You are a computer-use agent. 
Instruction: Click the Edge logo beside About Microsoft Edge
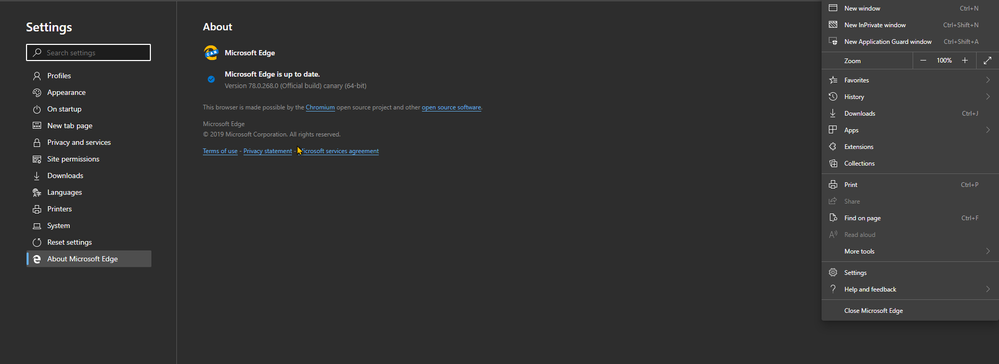37,259
